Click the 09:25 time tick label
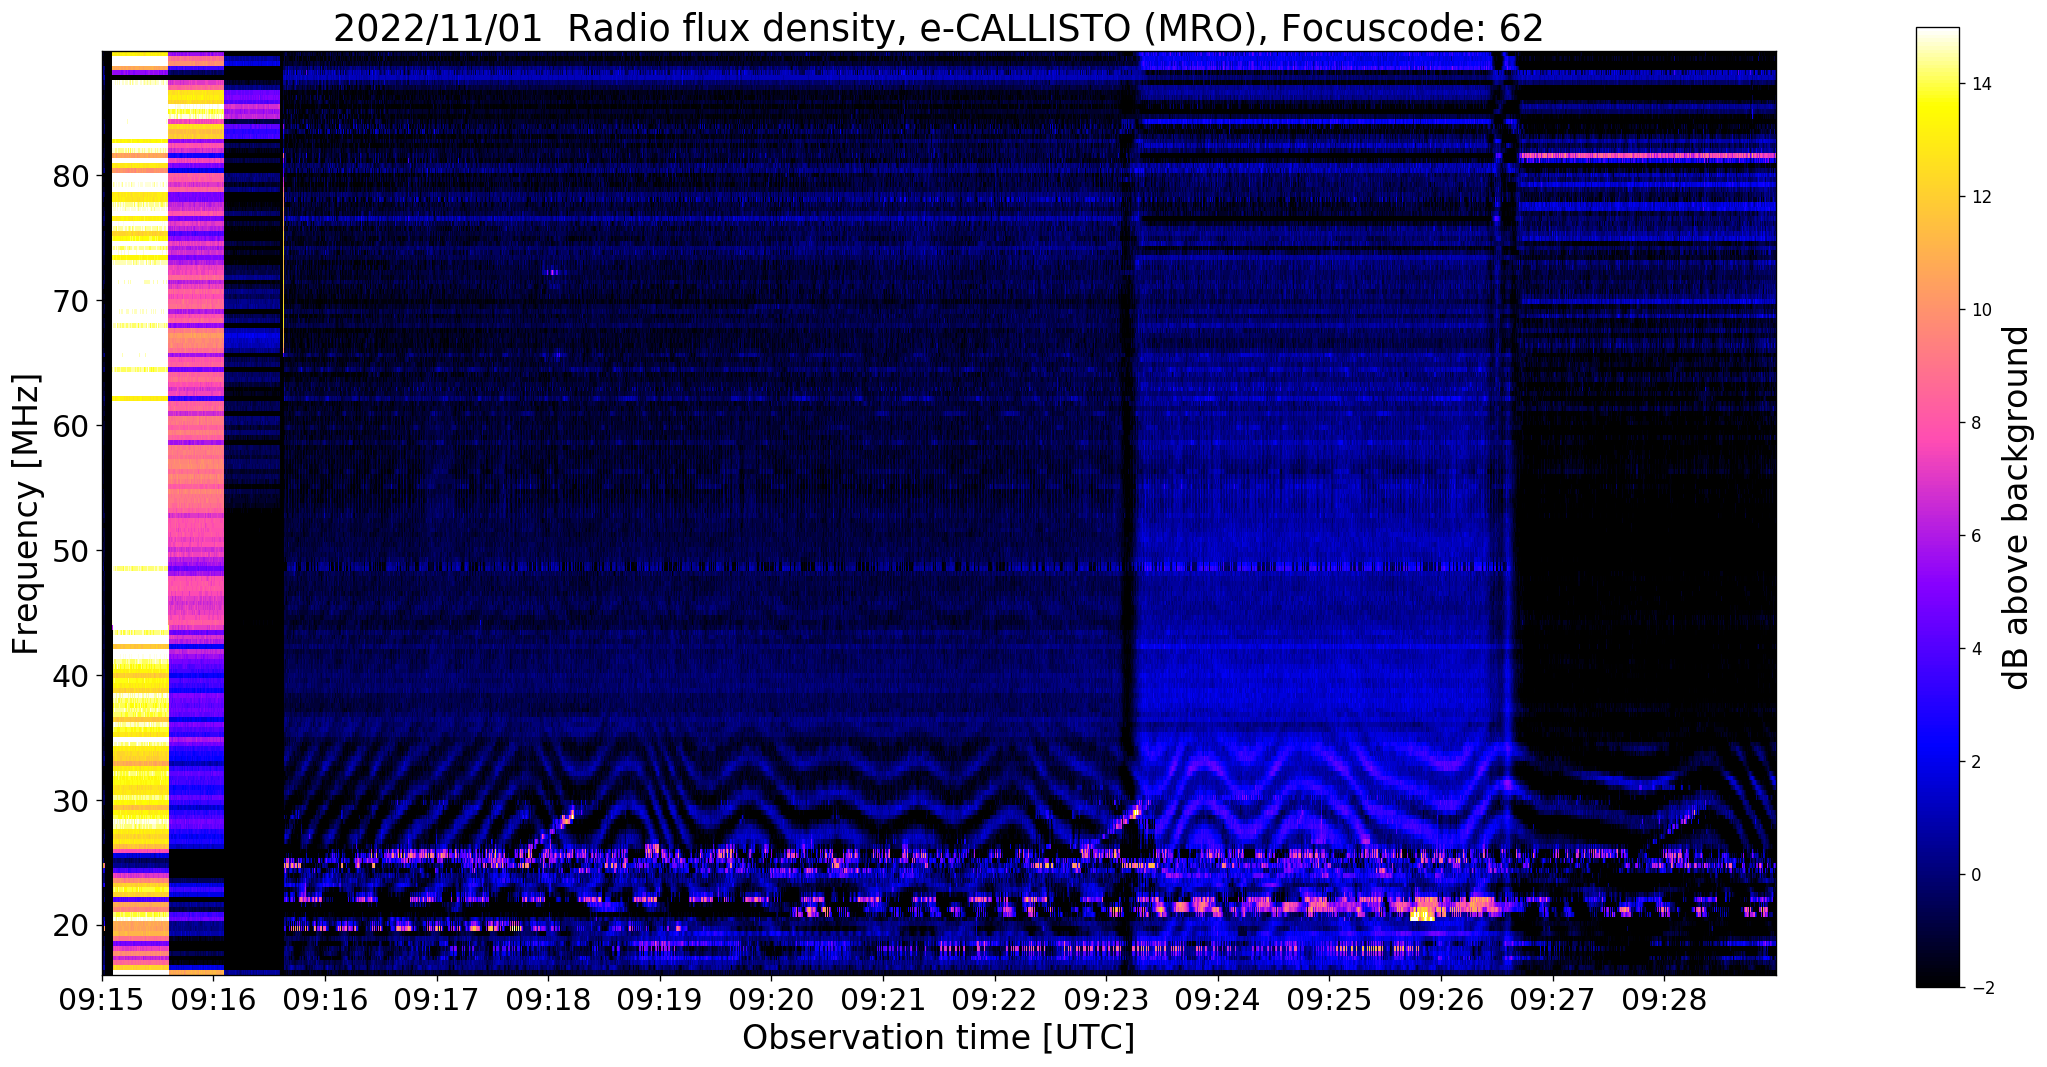The image size is (2047, 1067). (x=1329, y=1000)
